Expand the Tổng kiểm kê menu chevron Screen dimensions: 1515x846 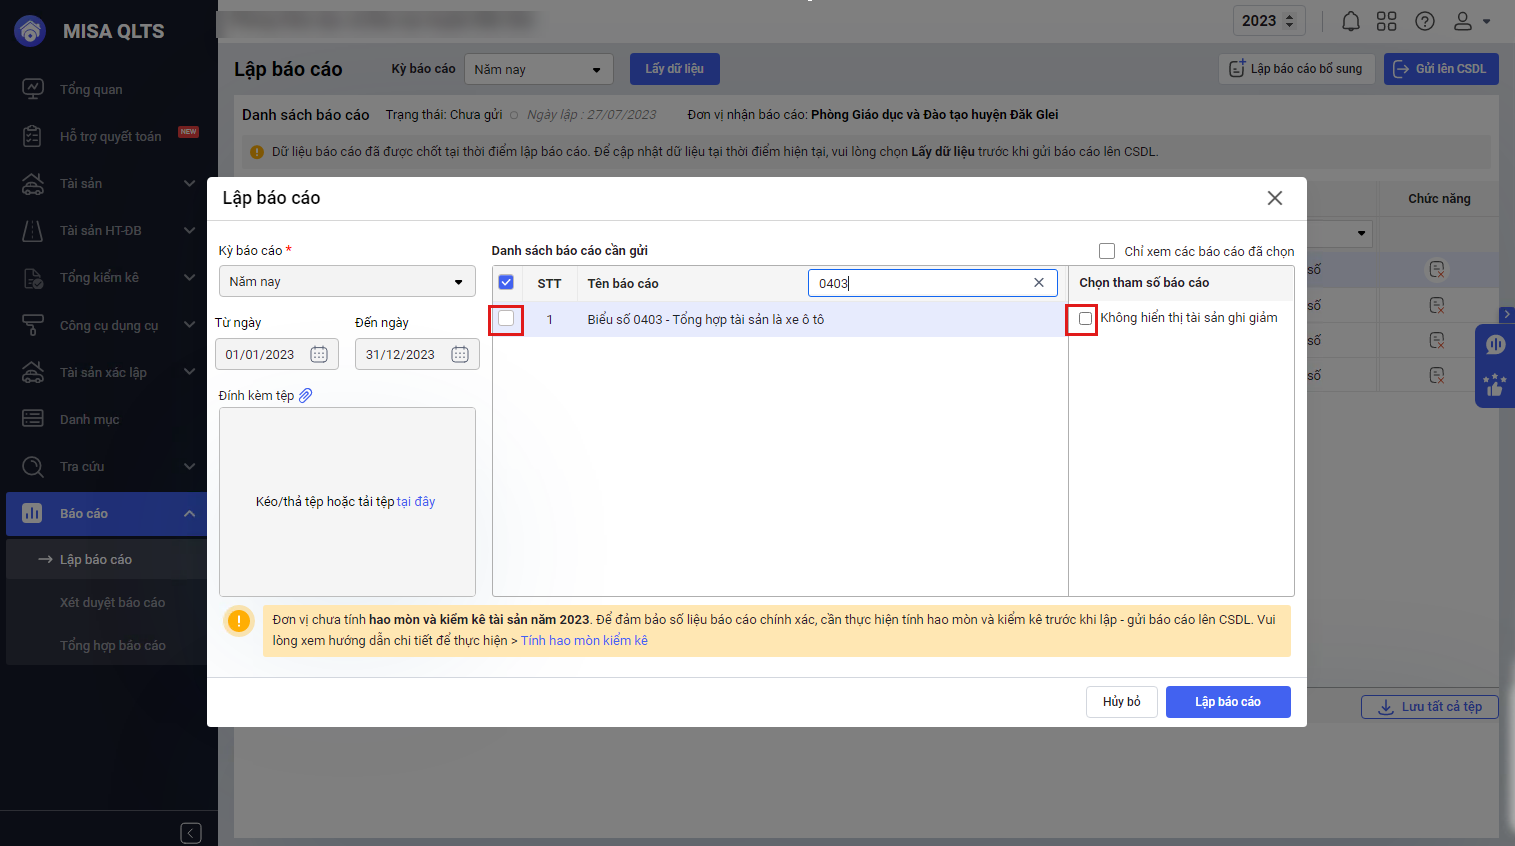click(189, 277)
